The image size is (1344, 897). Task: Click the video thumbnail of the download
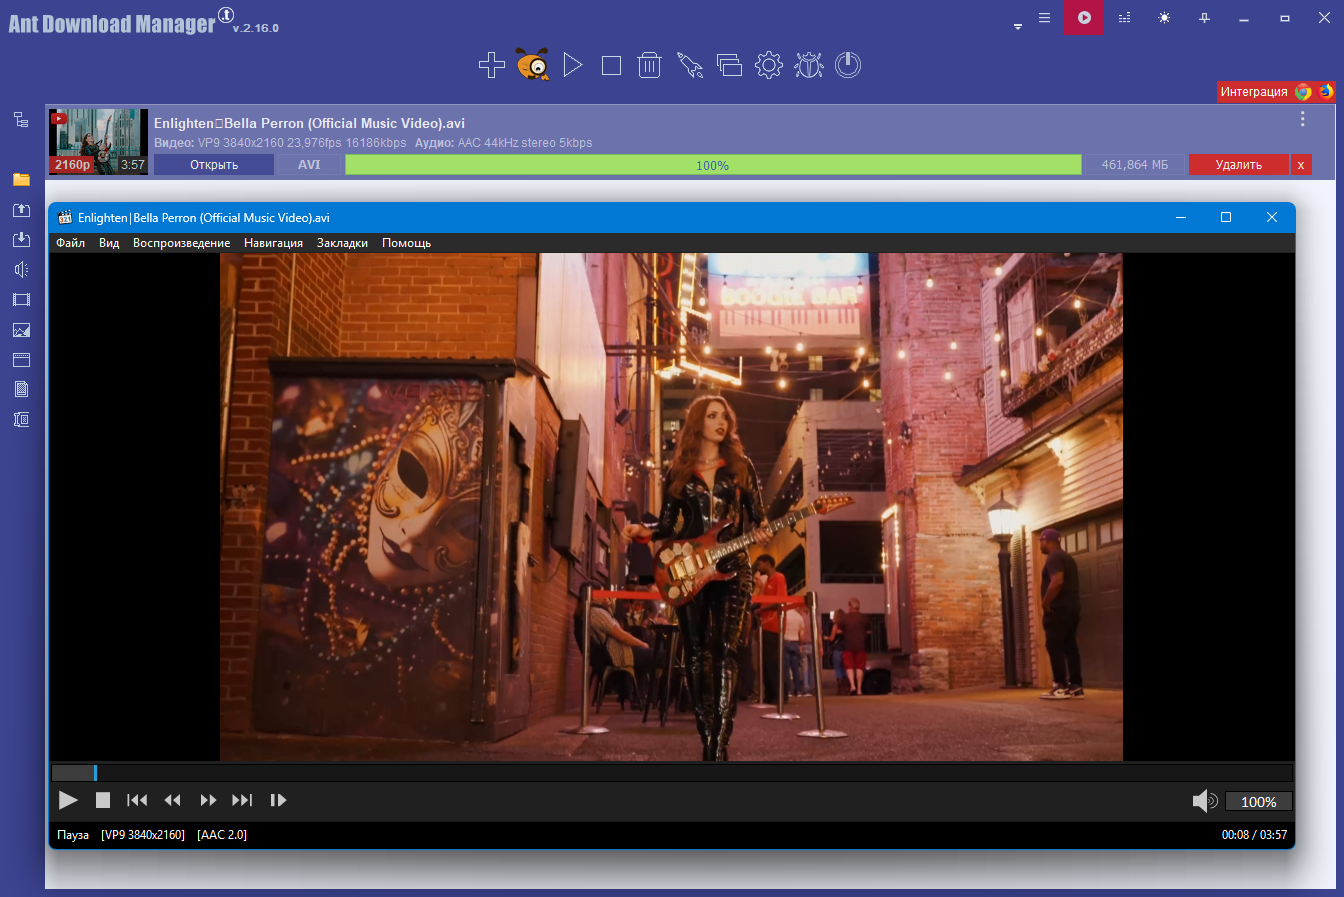[x=98, y=141]
